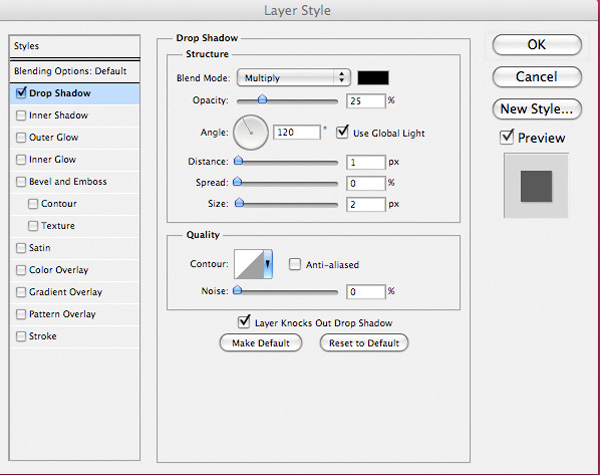600x475 pixels.
Task: Click the Size value field
Action: [366, 204]
